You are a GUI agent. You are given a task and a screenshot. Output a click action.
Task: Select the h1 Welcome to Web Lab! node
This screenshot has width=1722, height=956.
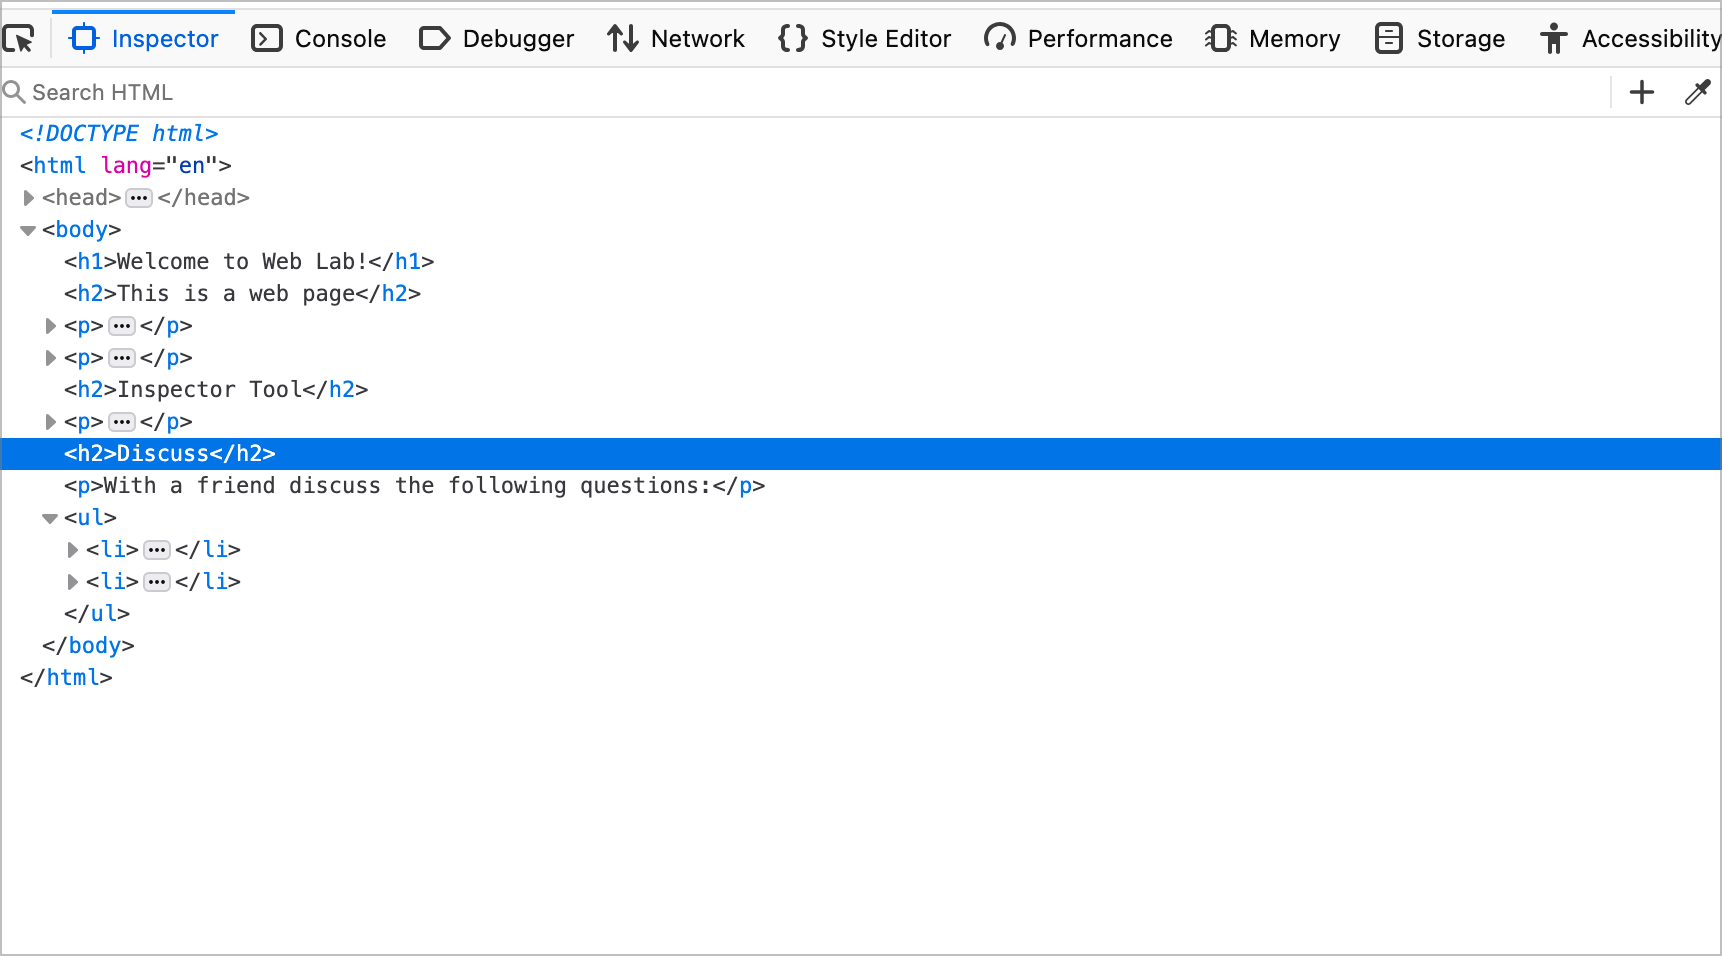(249, 262)
